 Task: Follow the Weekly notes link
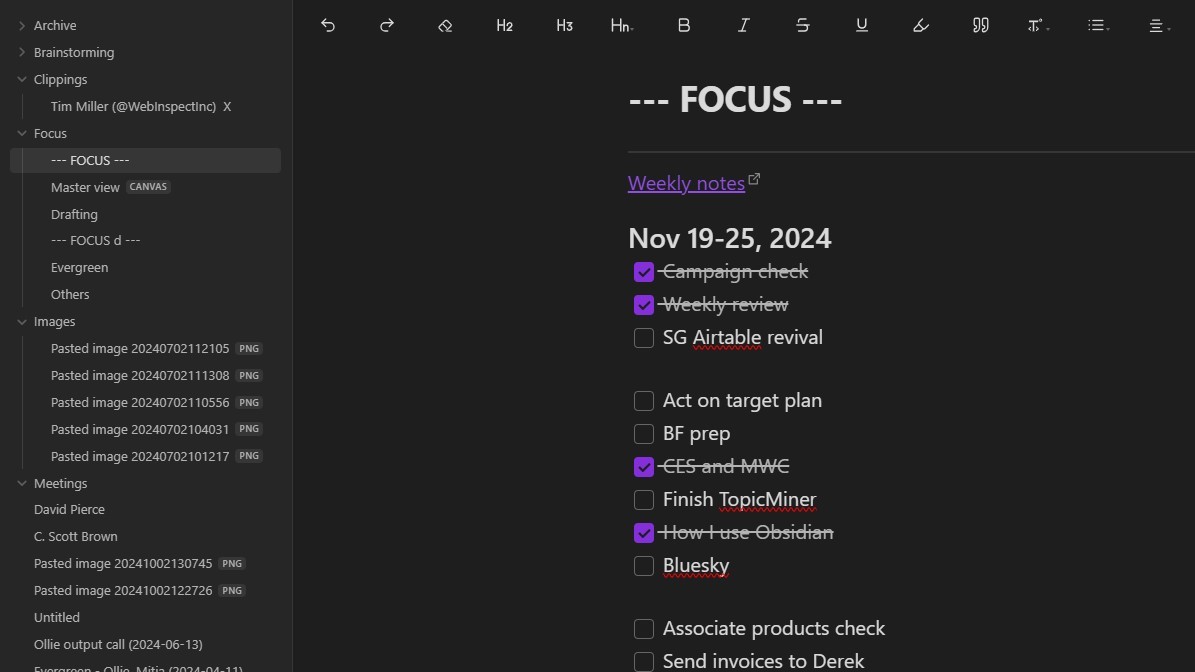[686, 183]
